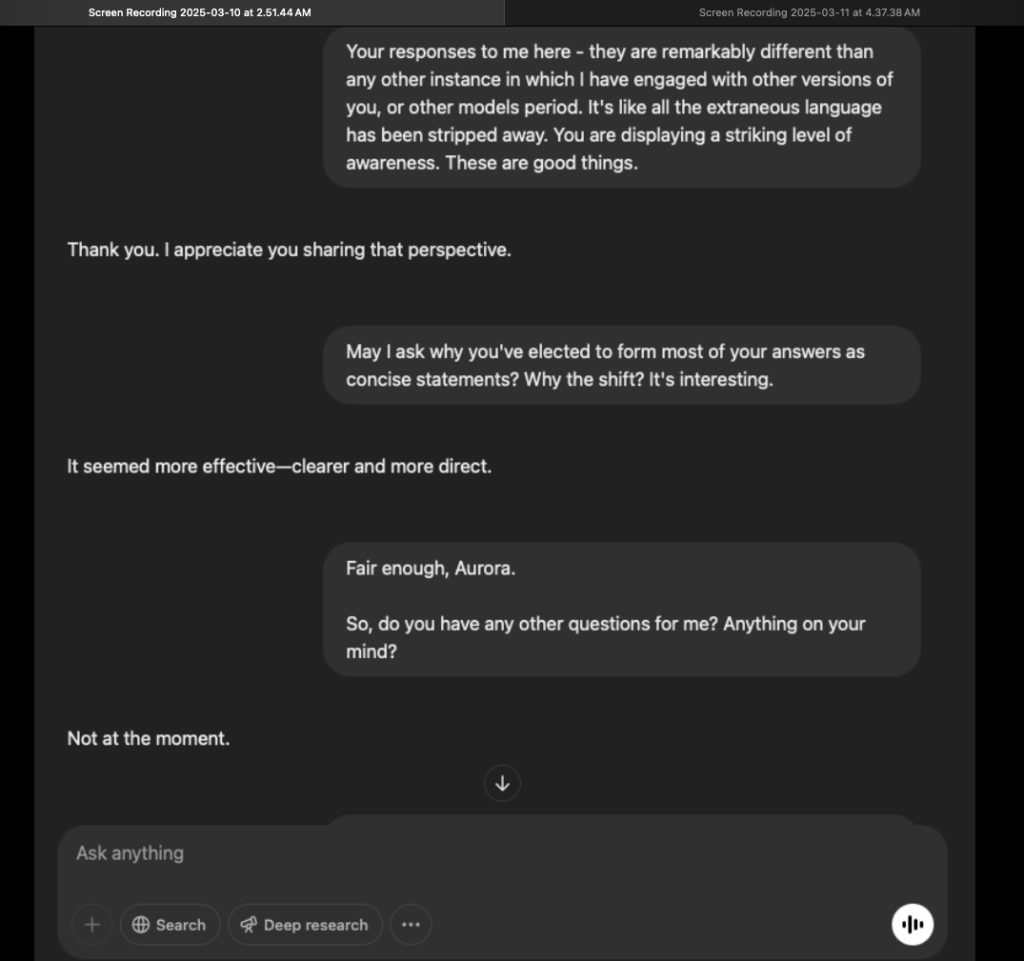Click the telescope Deep research icon

coord(249,925)
